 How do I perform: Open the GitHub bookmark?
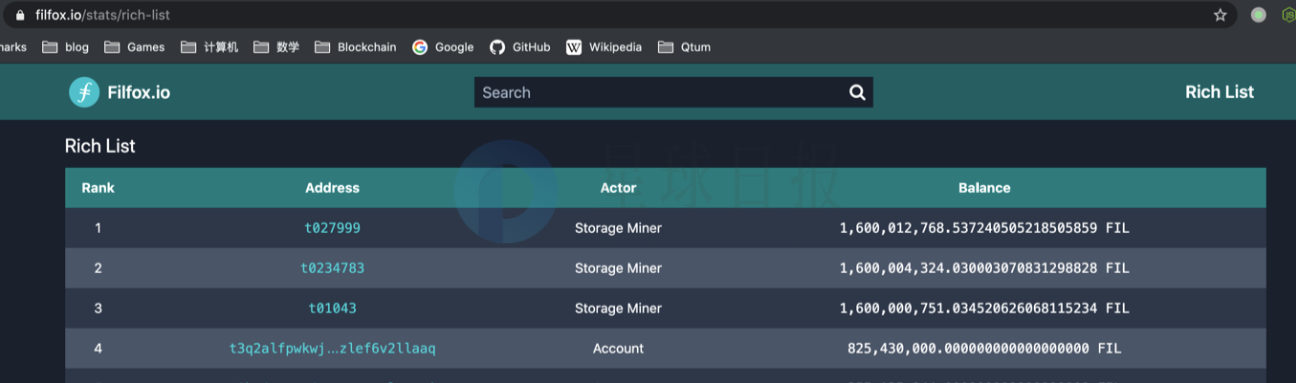(520, 47)
